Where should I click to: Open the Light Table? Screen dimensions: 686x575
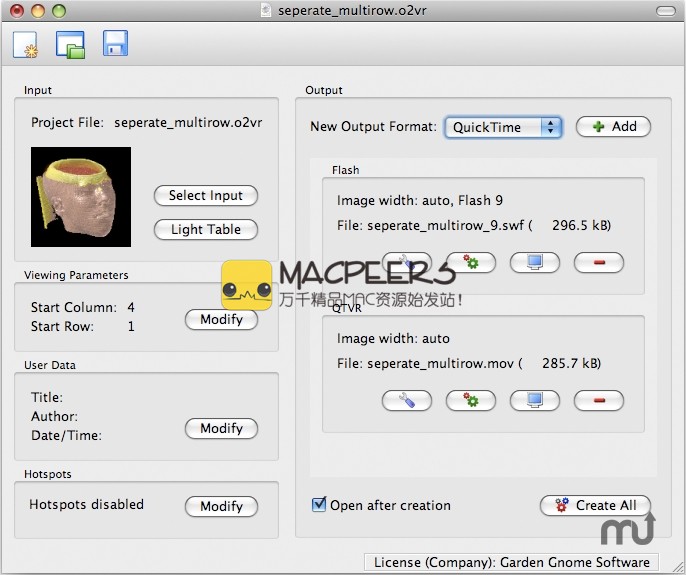(206, 229)
